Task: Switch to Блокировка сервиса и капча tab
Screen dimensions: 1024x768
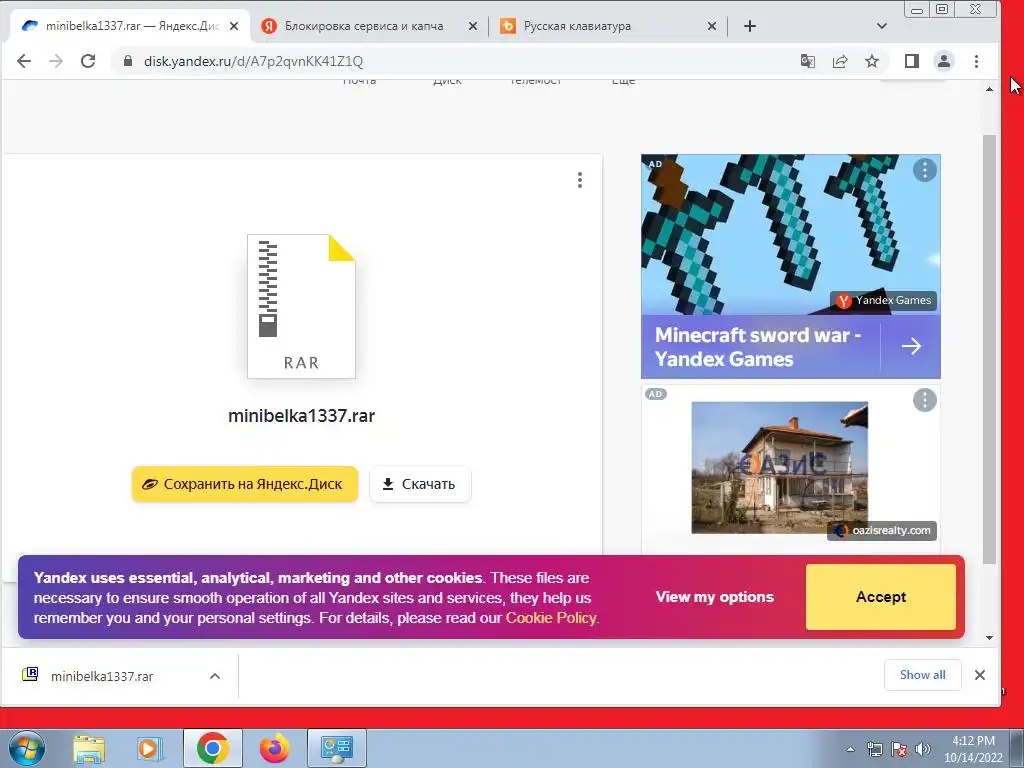Action: pyautogui.click(x=369, y=26)
